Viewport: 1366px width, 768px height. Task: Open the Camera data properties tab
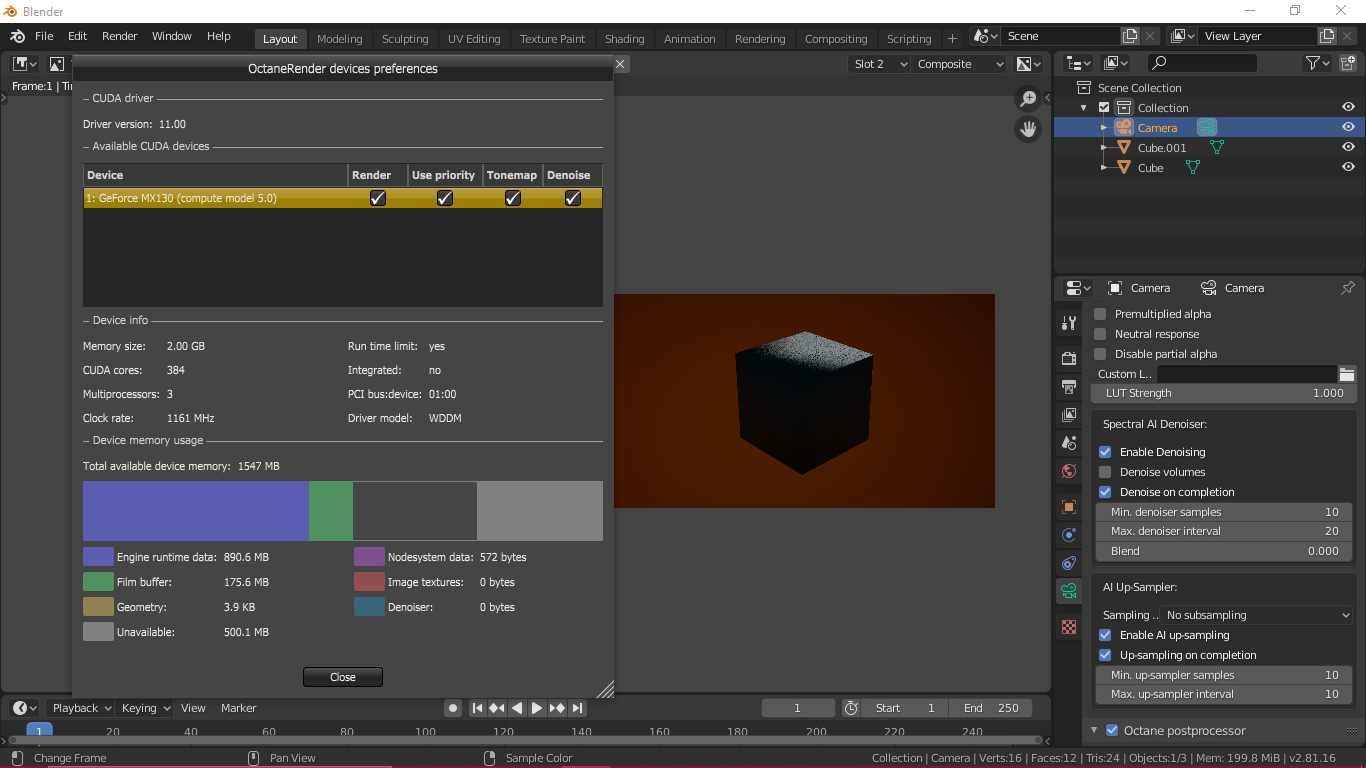[1069, 591]
